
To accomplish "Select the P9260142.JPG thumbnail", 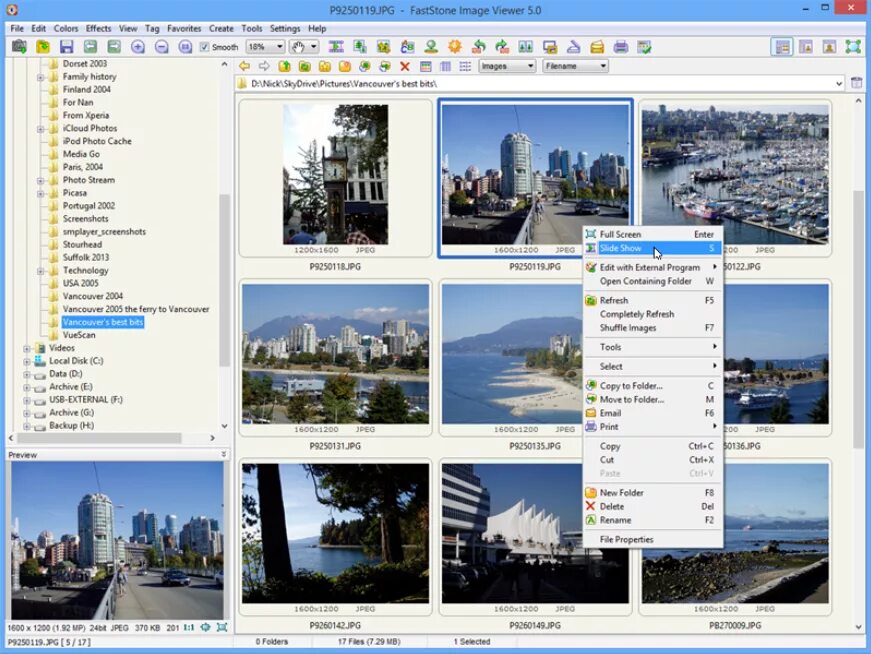I will coord(336,533).
